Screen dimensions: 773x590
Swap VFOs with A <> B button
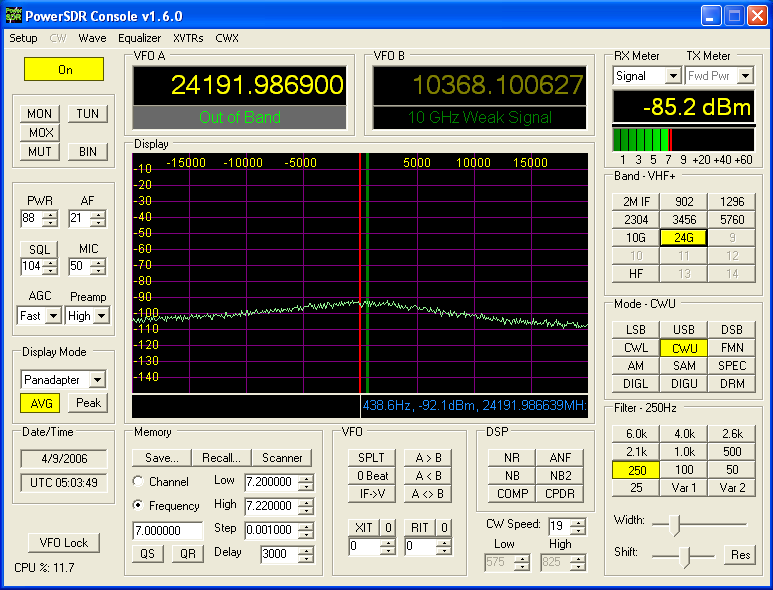(427, 494)
